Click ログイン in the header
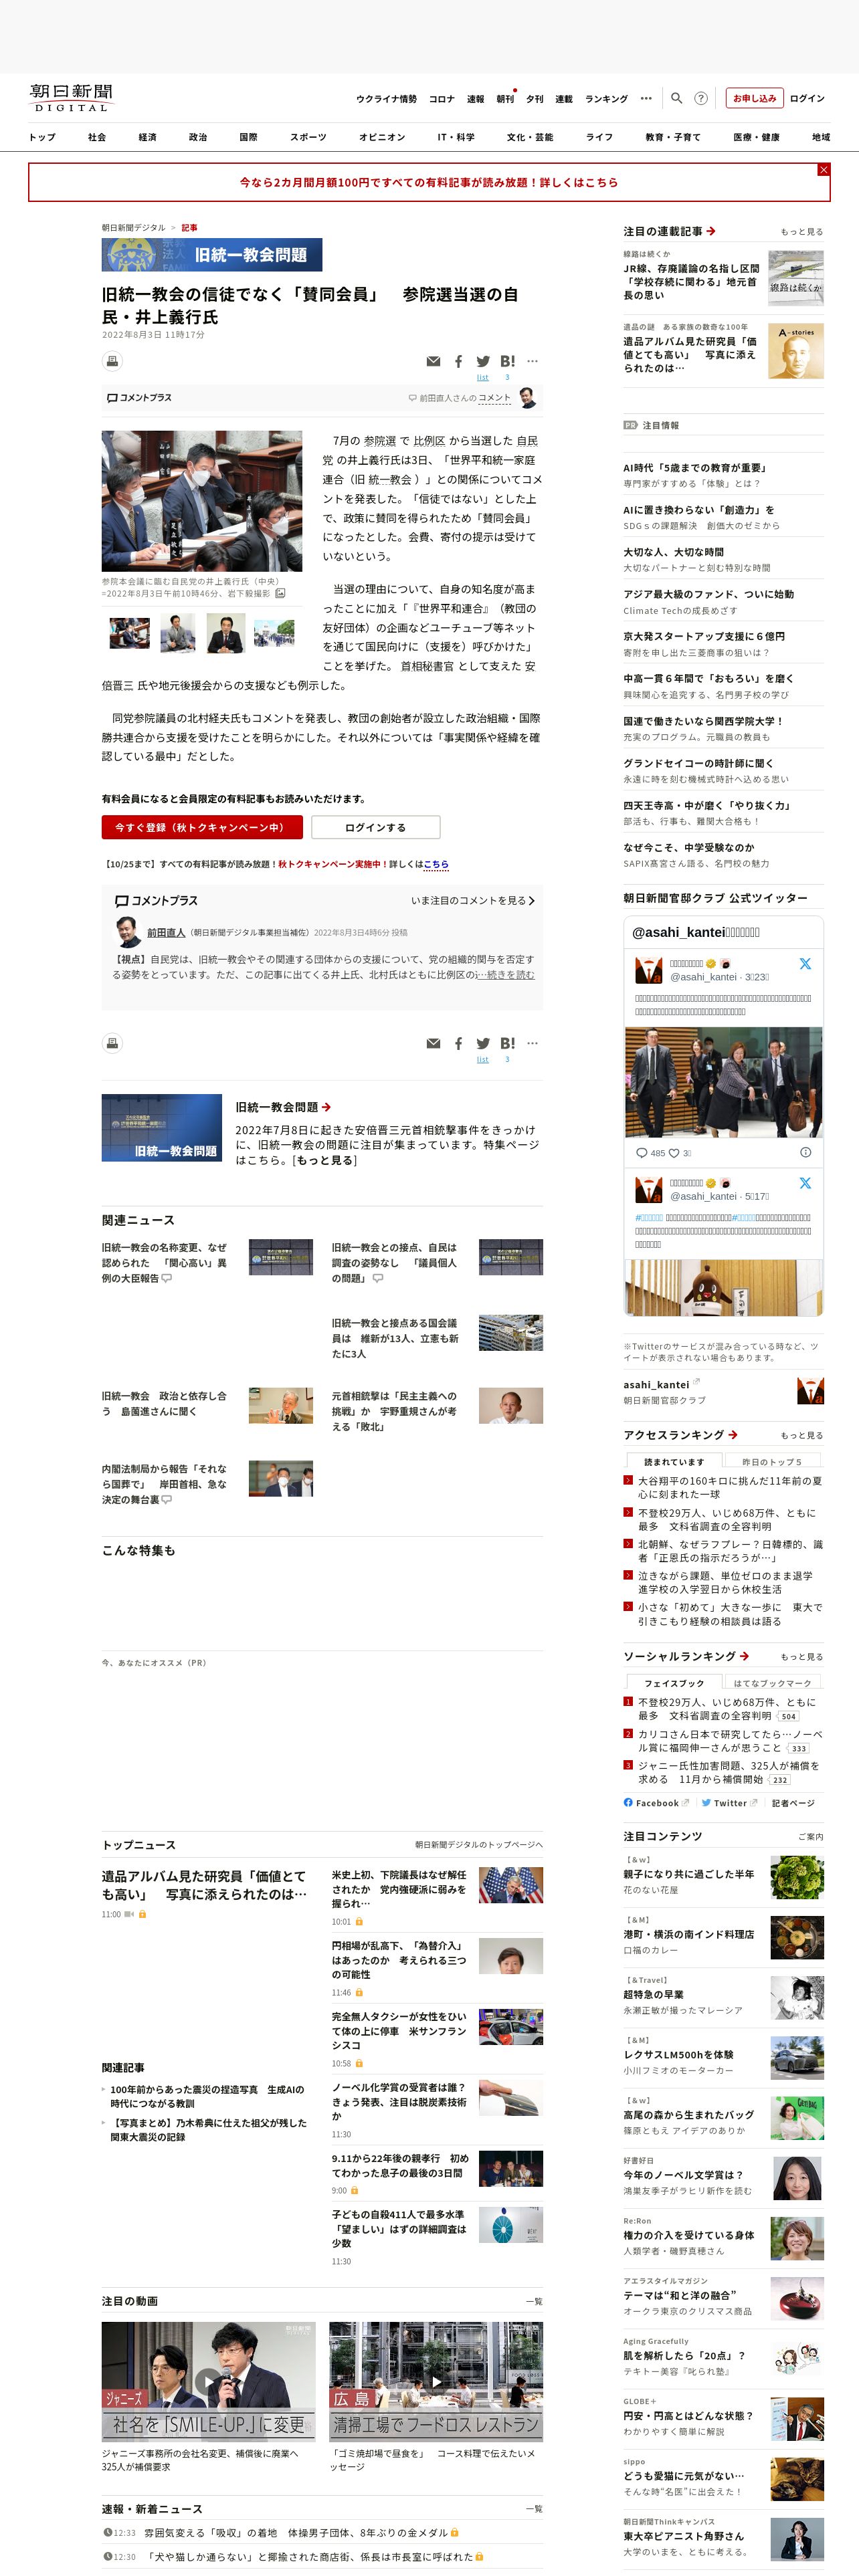Screen dimensions: 859x2576 pyautogui.click(x=807, y=98)
